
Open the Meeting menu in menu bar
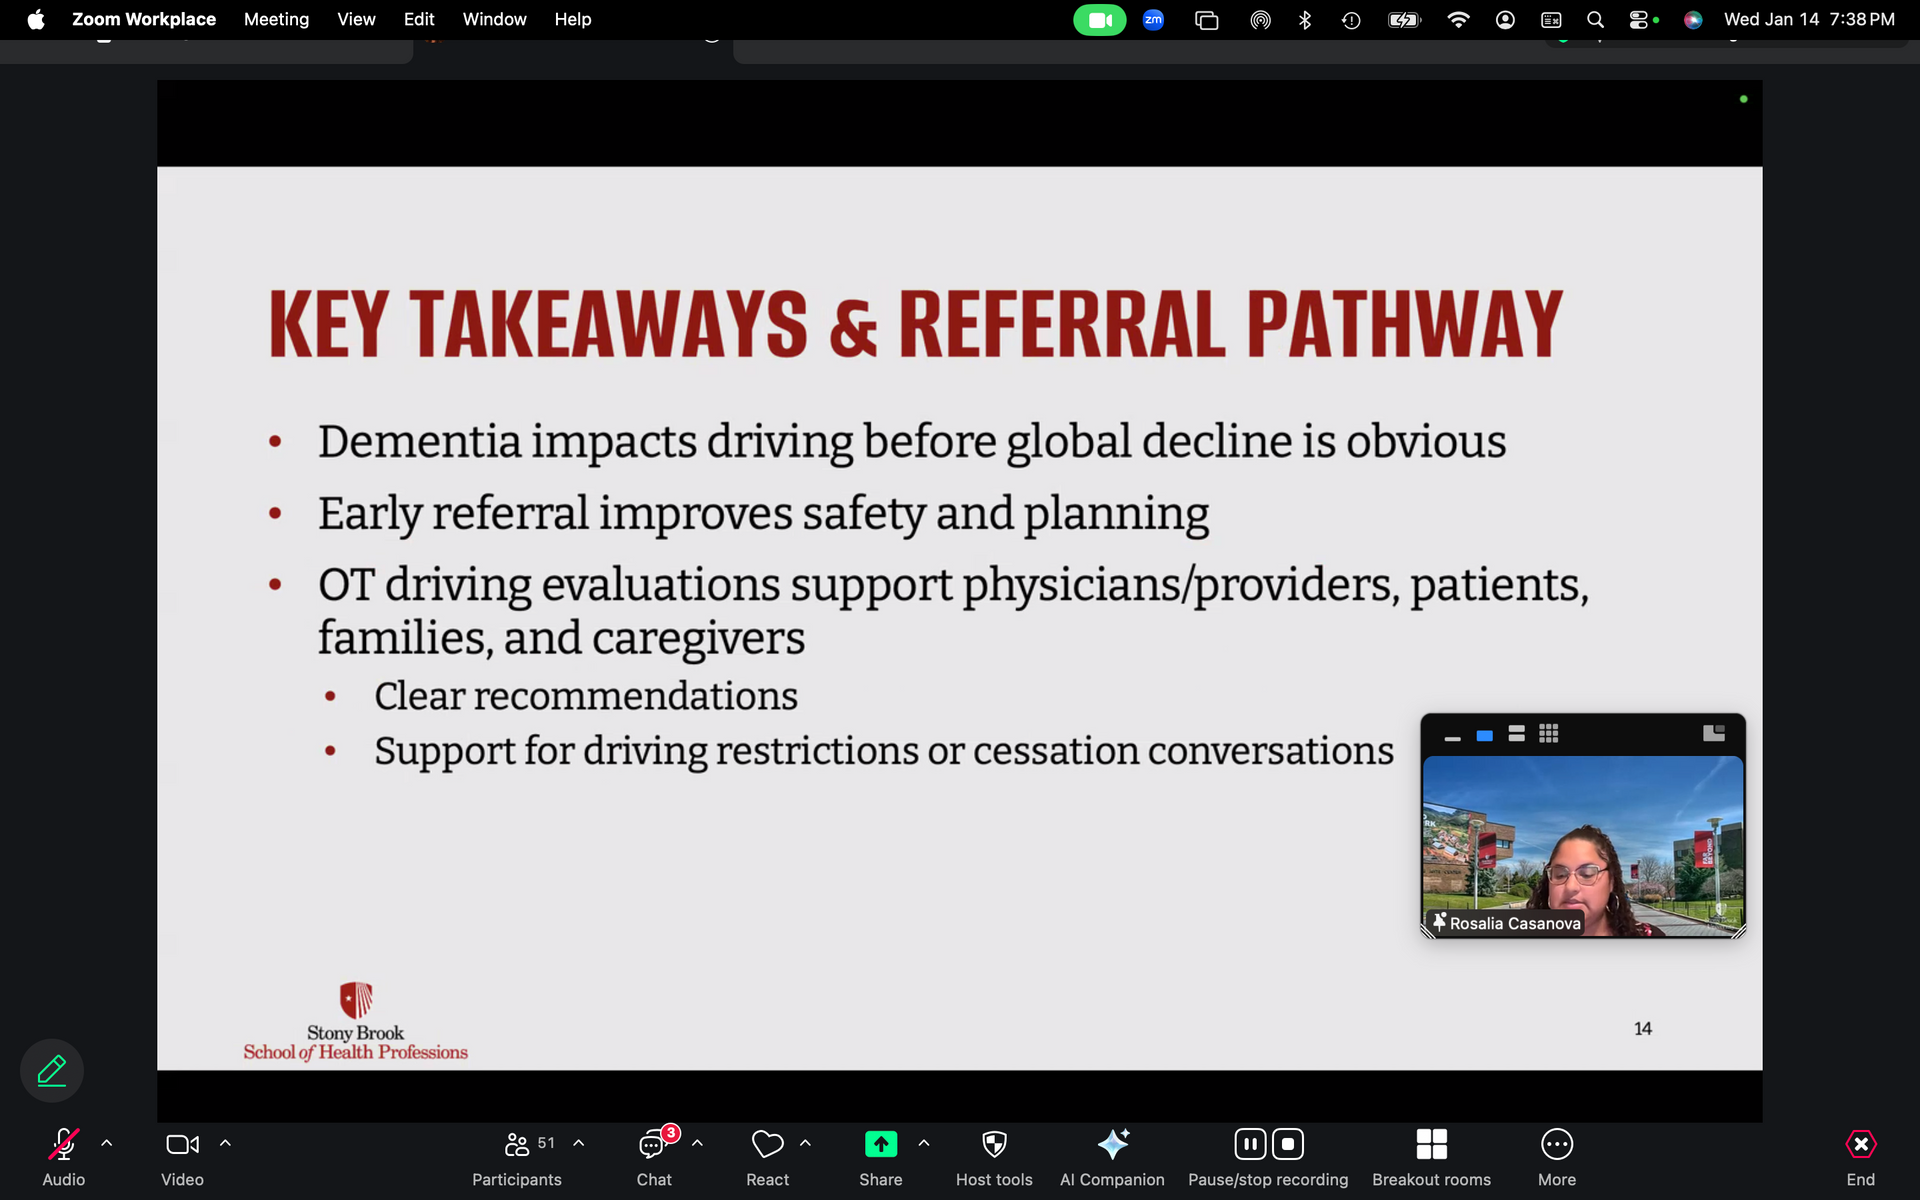(x=276, y=19)
